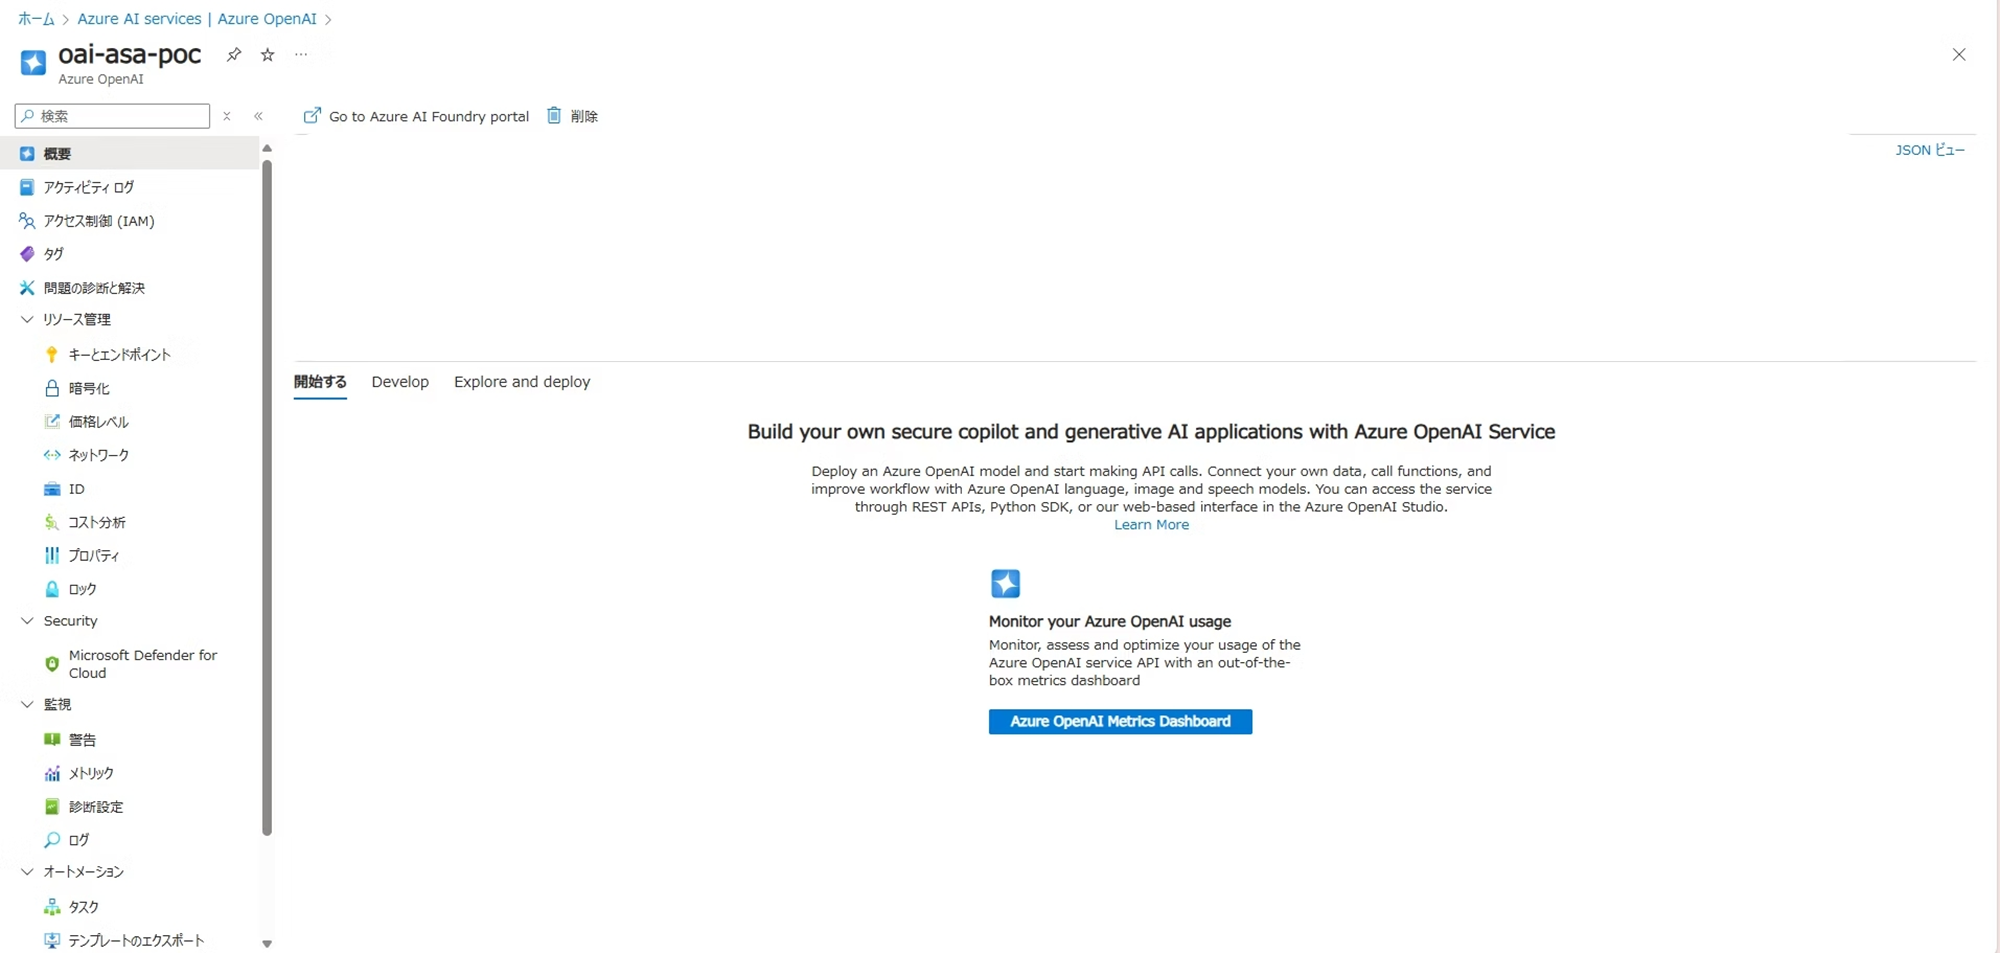Focus the 検索 sidebar search field
This screenshot has width=2000, height=953.
113,116
